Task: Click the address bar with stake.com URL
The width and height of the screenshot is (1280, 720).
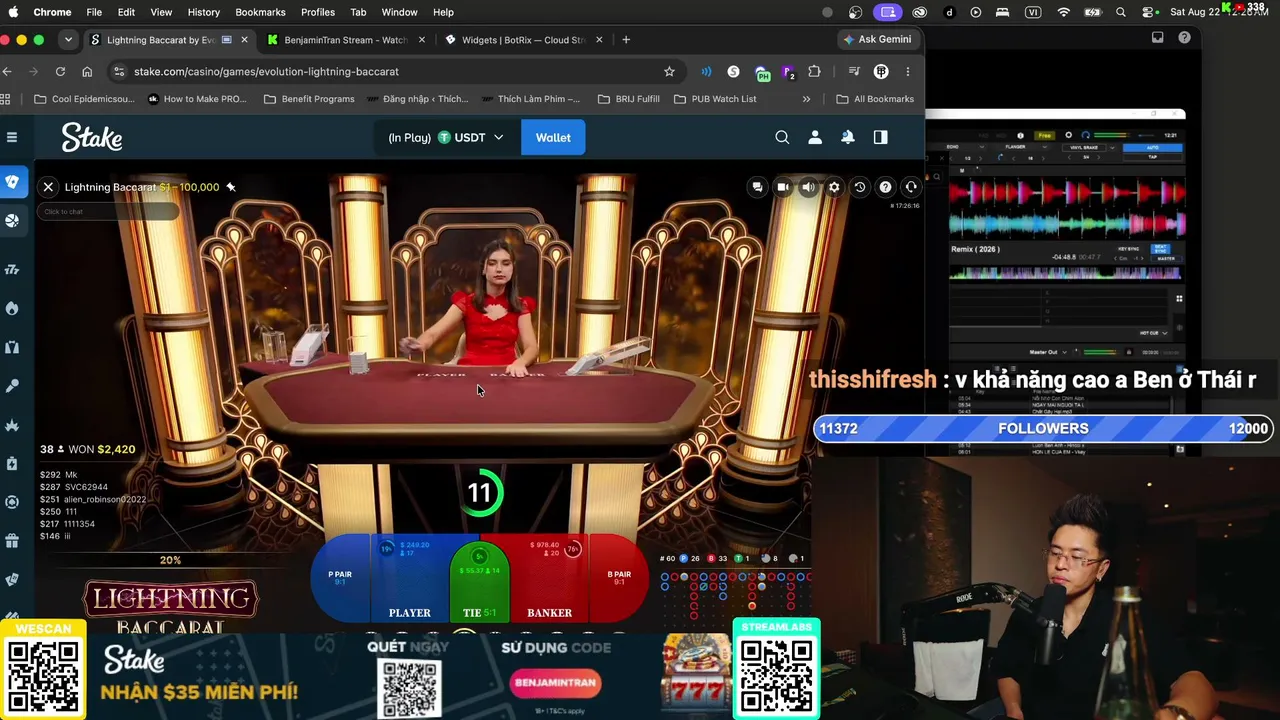Action: 395,72
